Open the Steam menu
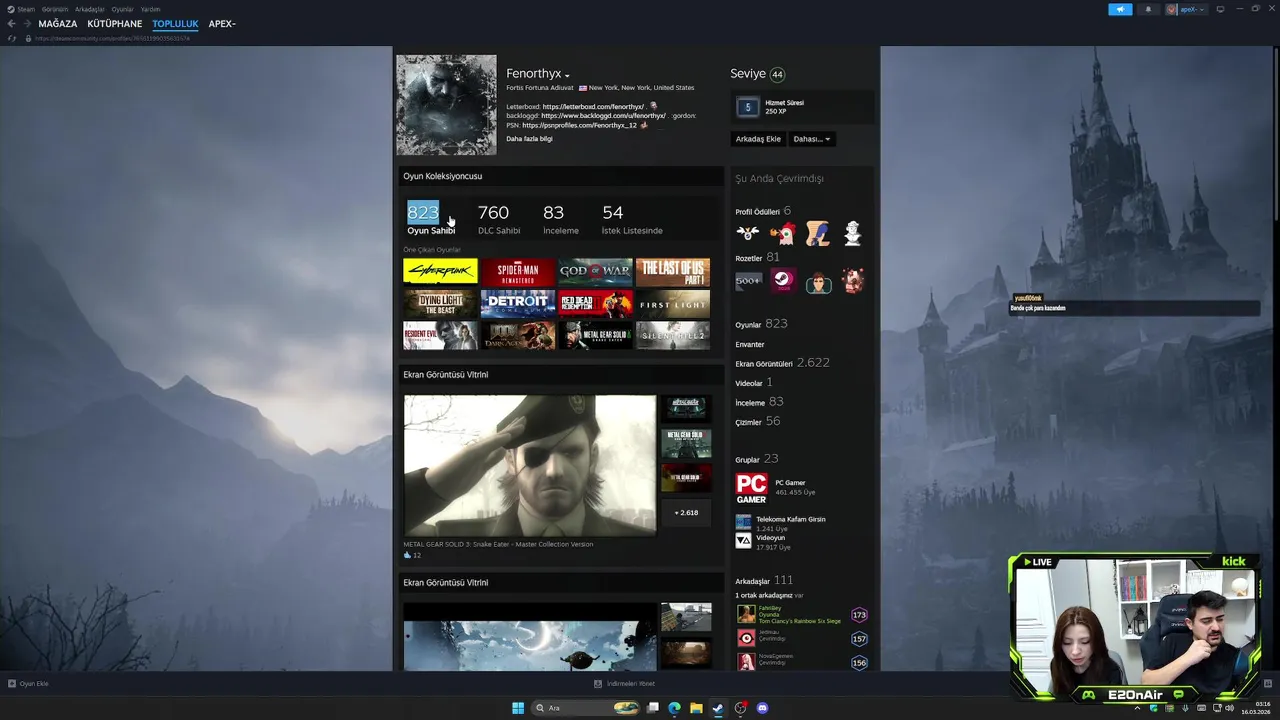1280x720 pixels. 22,9
